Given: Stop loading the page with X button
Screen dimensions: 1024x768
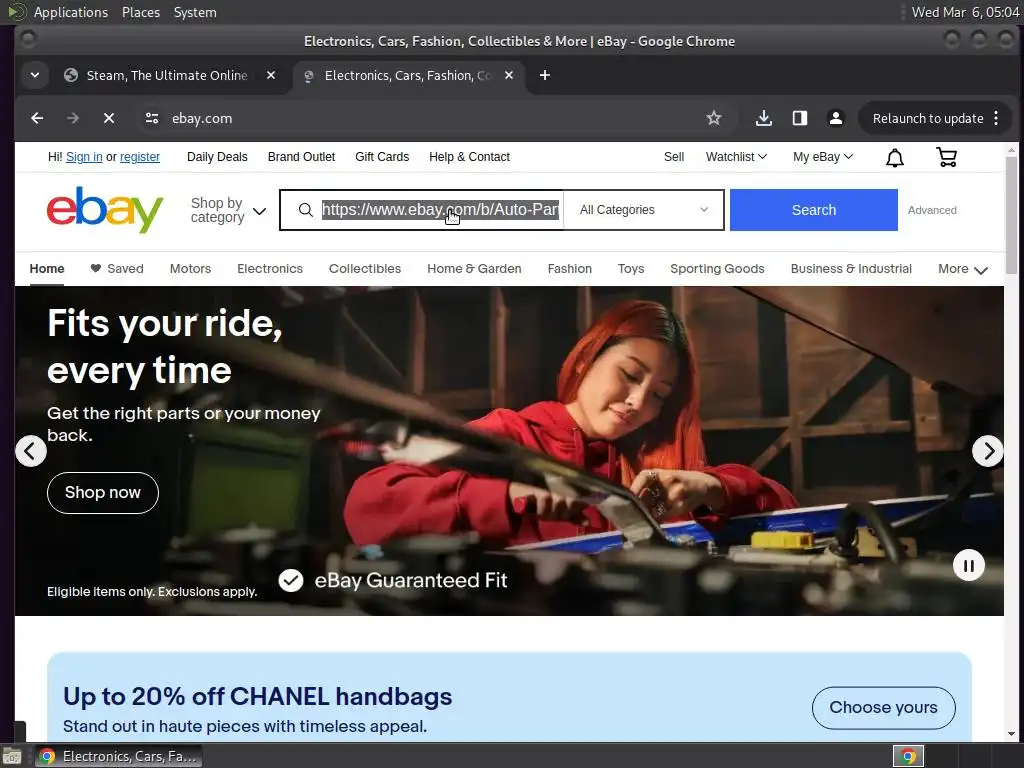Looking at the screenshot, I should tap(109, 118).
